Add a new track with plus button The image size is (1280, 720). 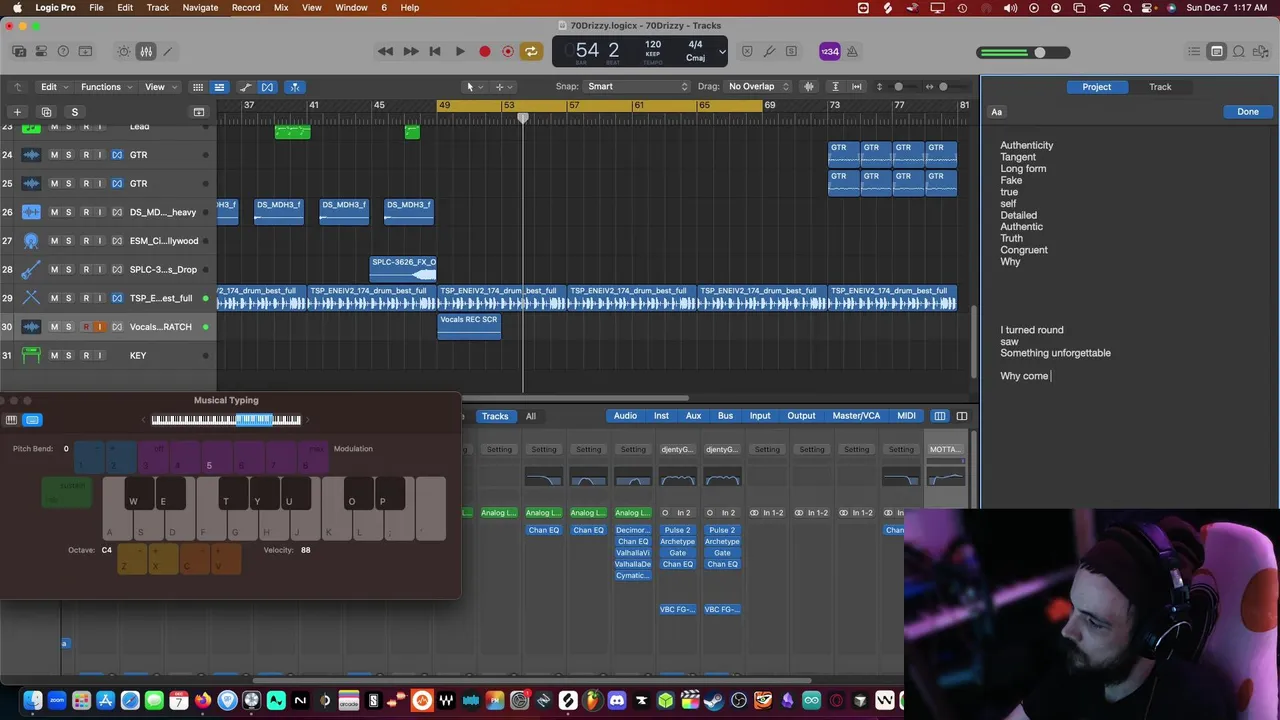17,112
